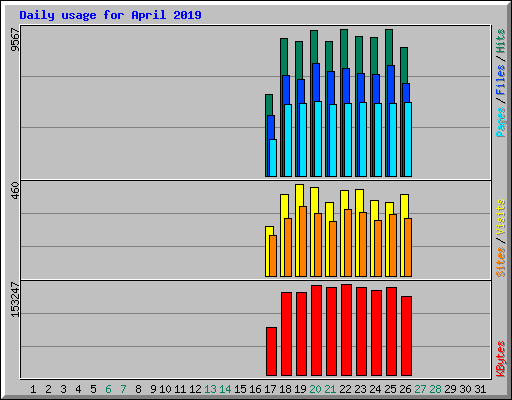Click the green weekend day 27 label
Image resolution: width=512 pixels, height=400 pixels.
[420, 389]
